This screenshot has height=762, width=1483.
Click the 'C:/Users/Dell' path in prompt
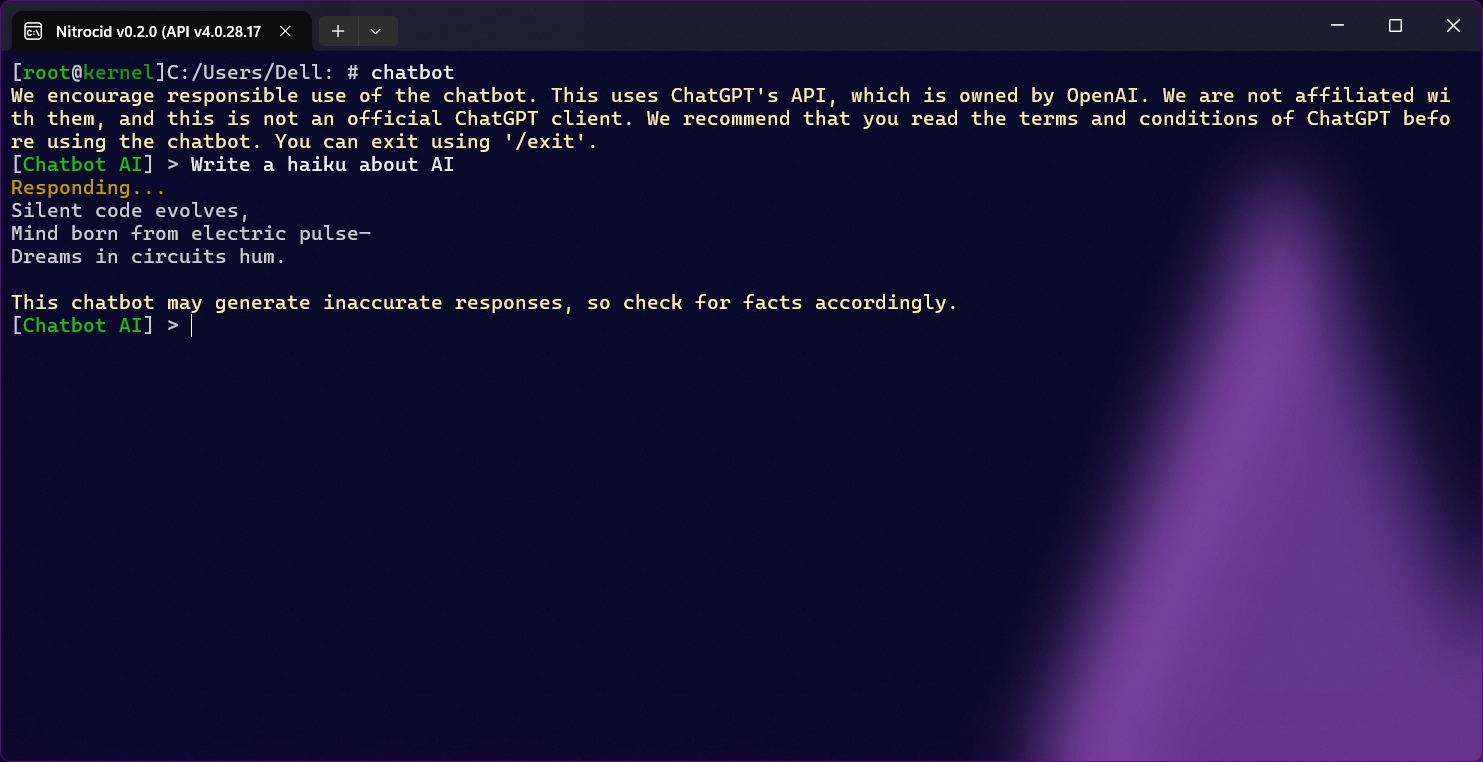pos(248,73)
